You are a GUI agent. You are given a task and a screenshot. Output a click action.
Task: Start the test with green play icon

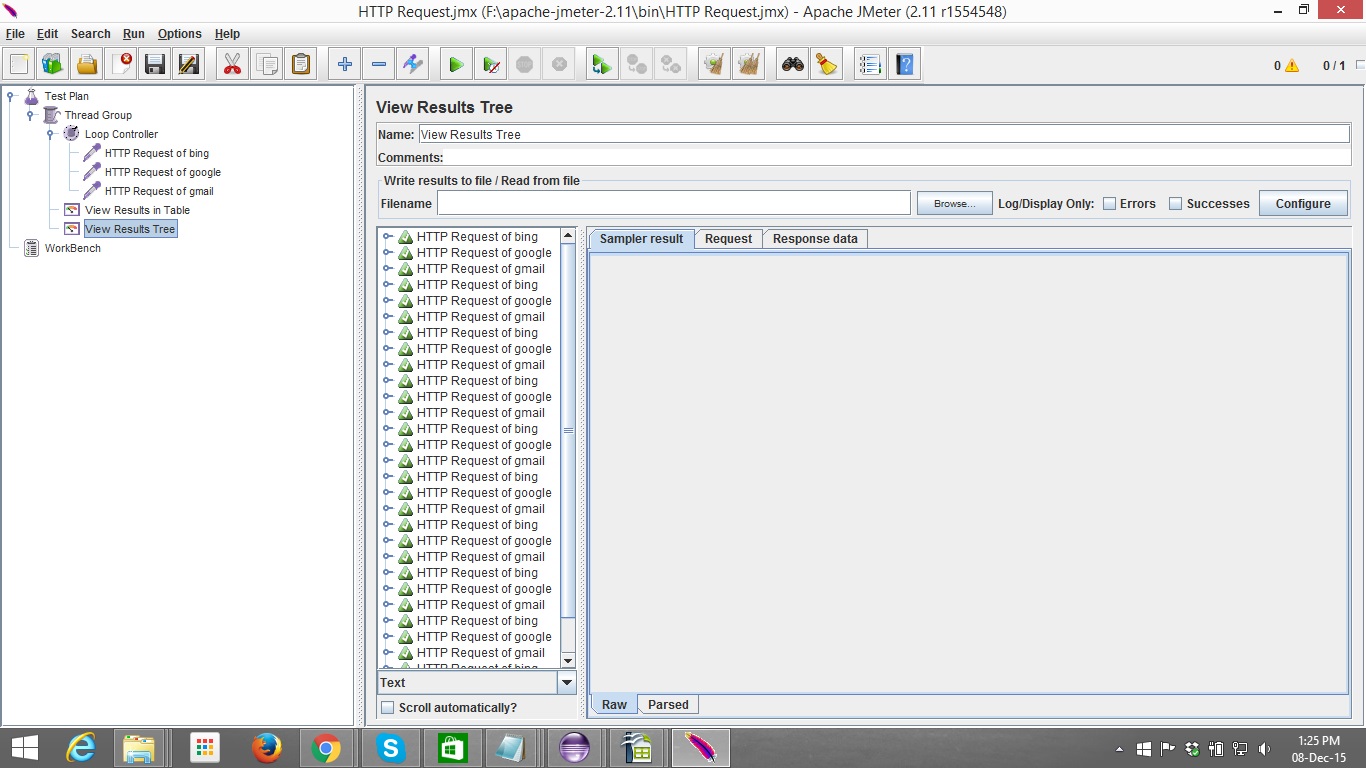click(456, 65)
